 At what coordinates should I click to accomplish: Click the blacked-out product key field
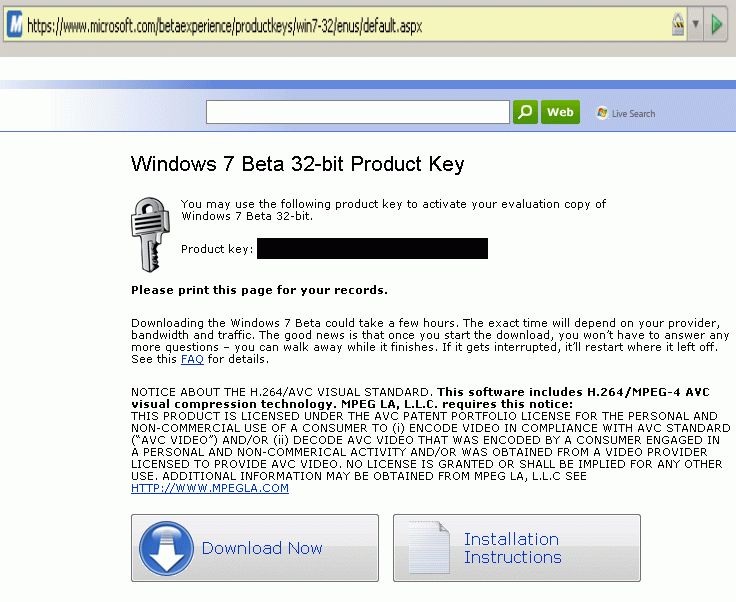[x=372, y=249]
